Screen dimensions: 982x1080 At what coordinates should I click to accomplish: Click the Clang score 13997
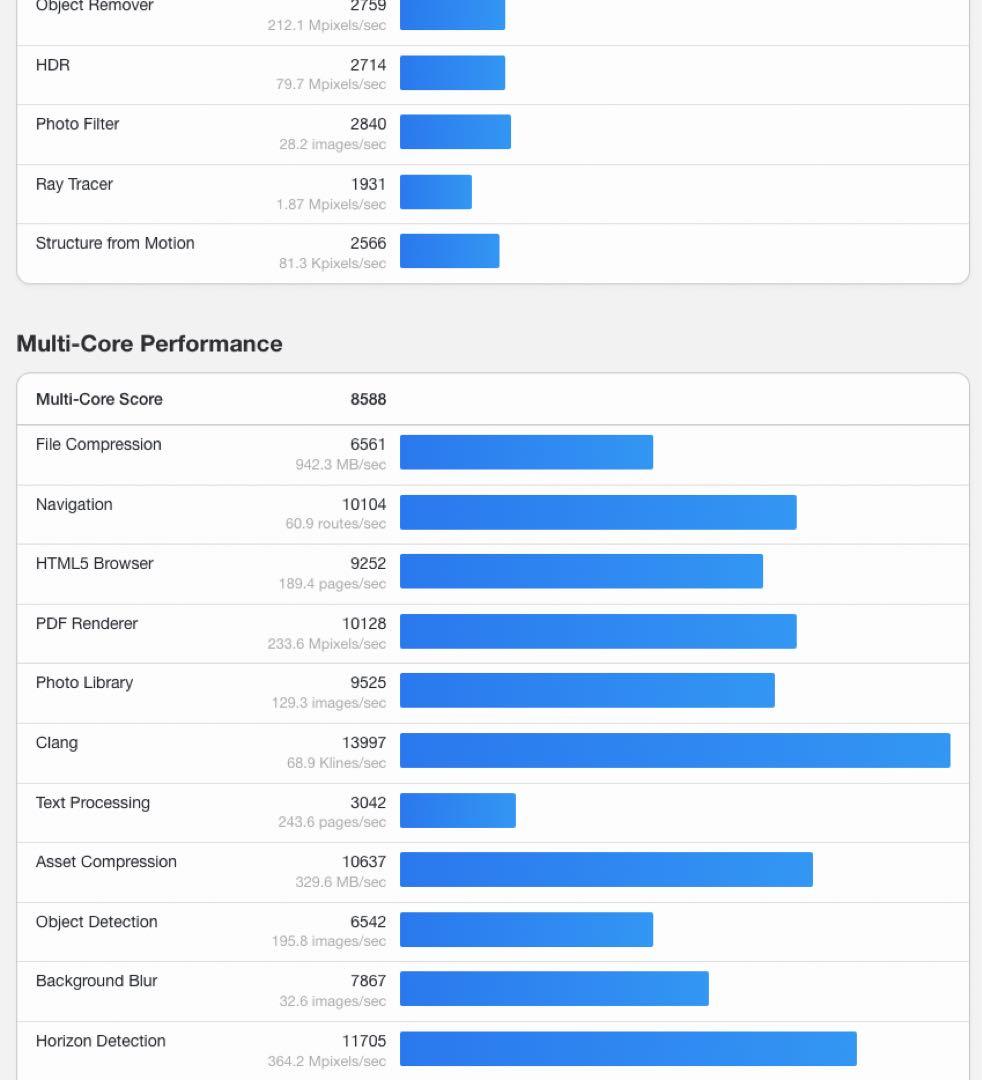pyautogui.click(x=364, y=743)
